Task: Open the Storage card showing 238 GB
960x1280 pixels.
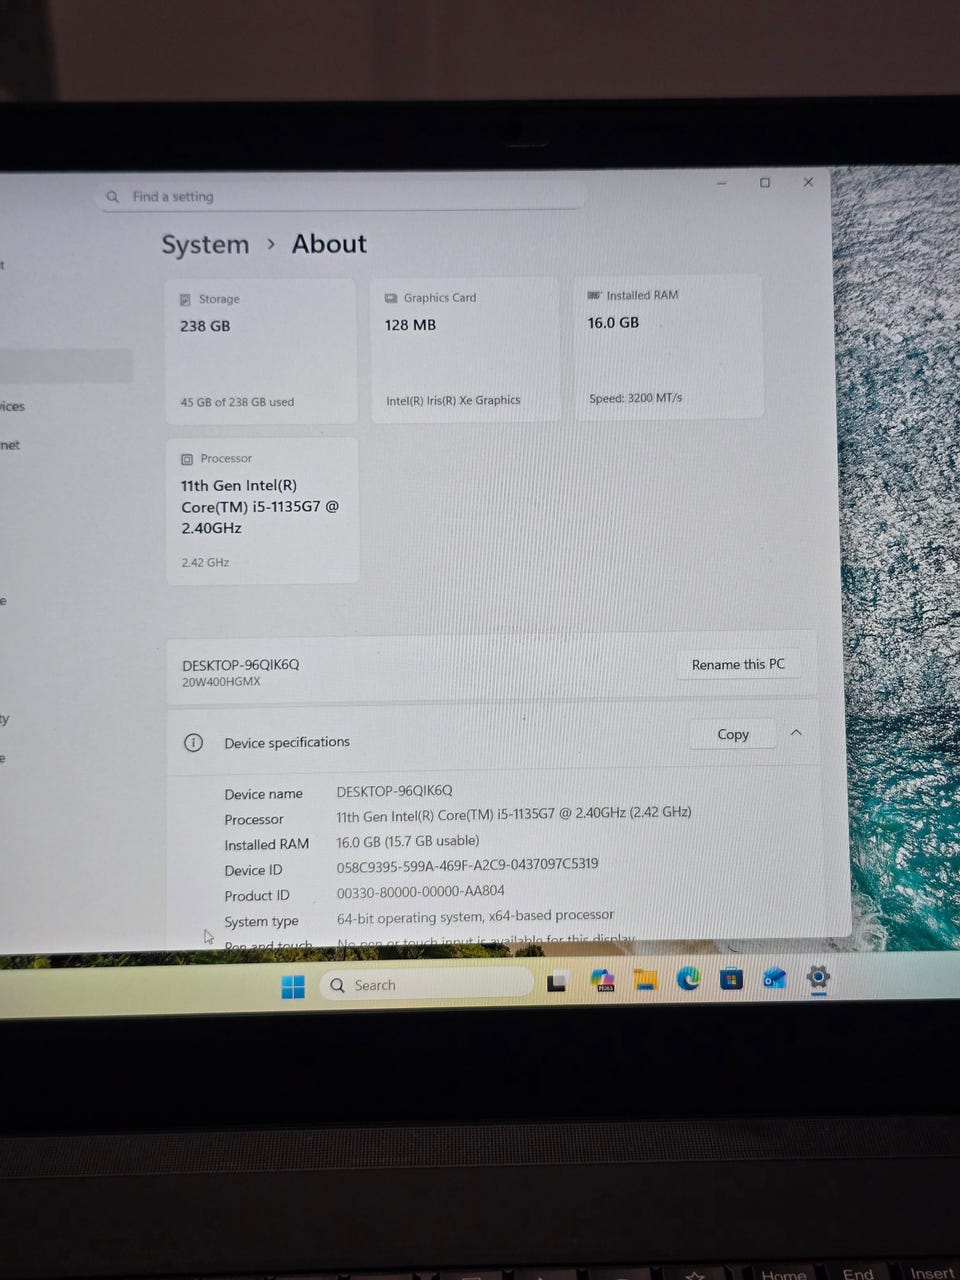Action: pyautogui.click(x=260, y=350)
